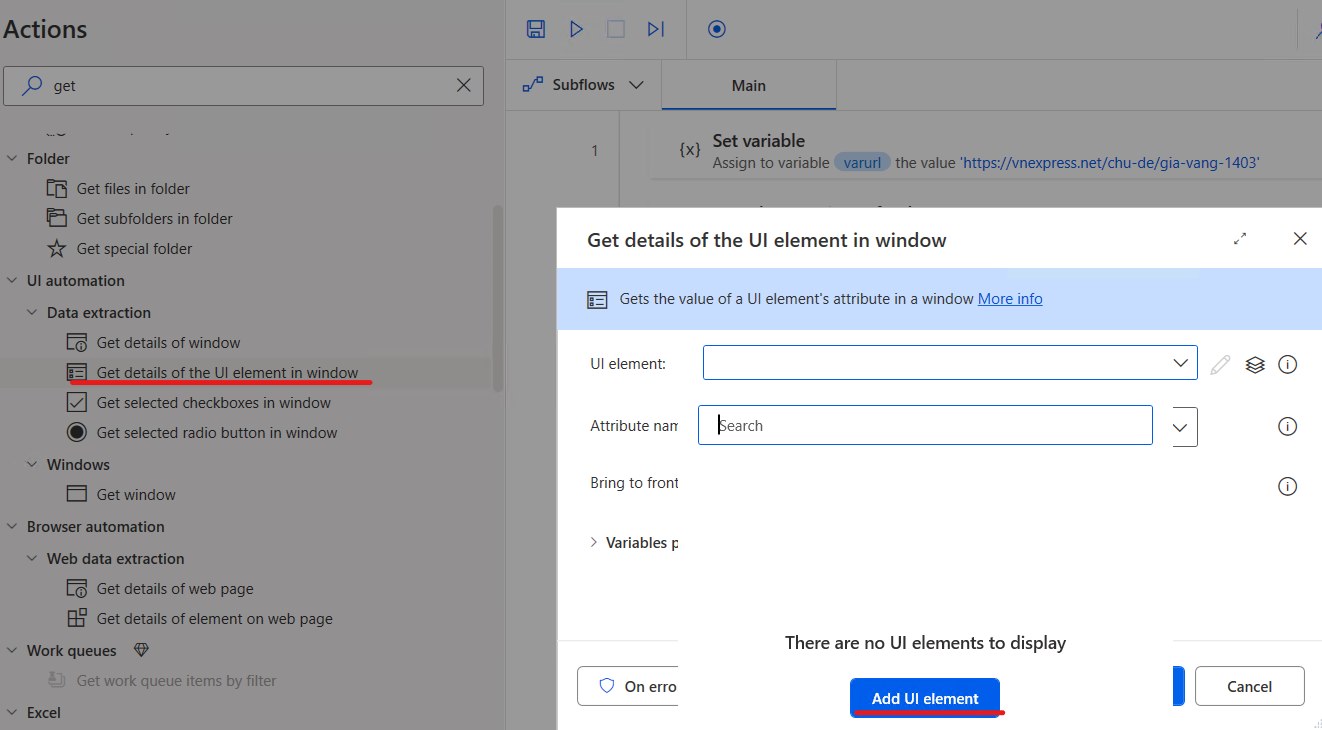
Task: Show info for Bring to front option
Action: click(1288, 486)
